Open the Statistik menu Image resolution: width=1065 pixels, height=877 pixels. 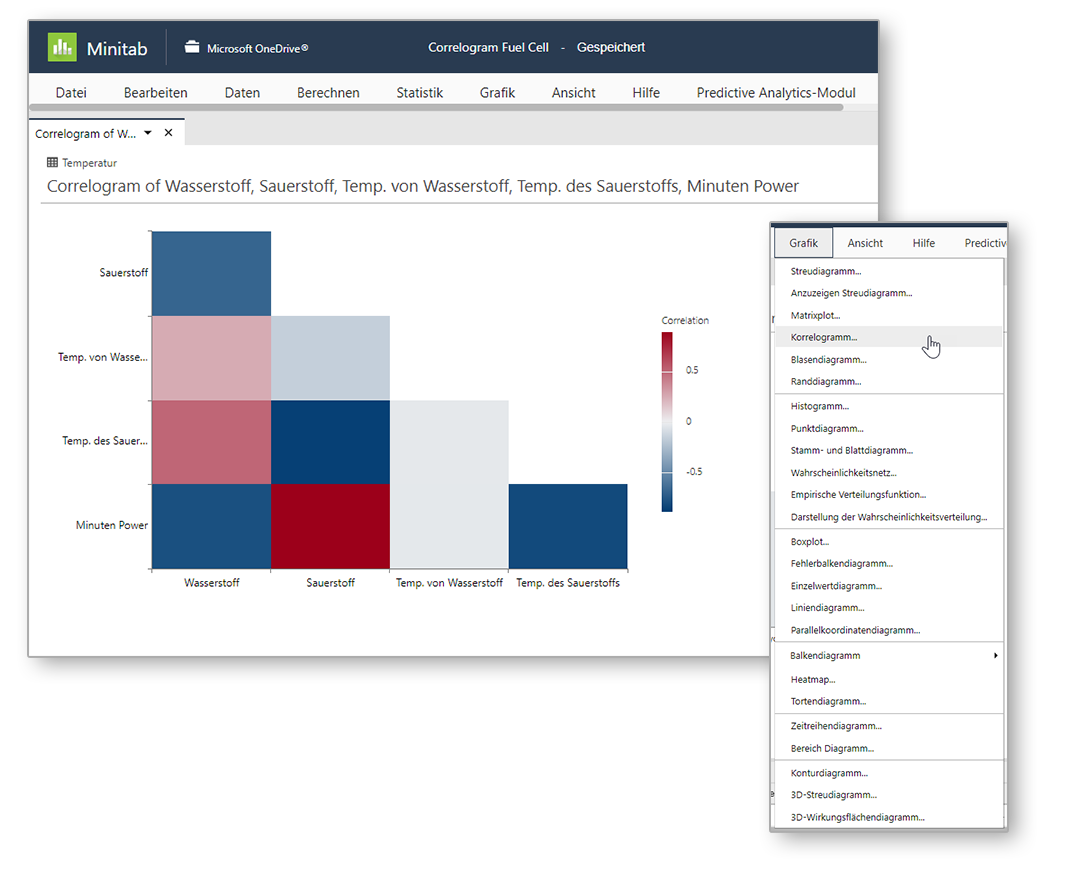tap(419, 92)
